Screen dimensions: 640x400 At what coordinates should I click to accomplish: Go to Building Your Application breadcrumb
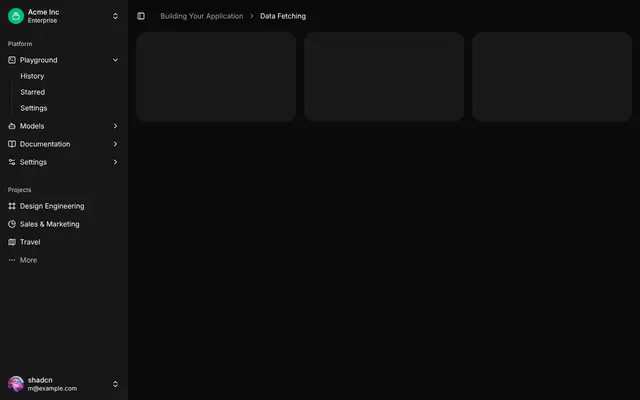click(x=202, y=16)
